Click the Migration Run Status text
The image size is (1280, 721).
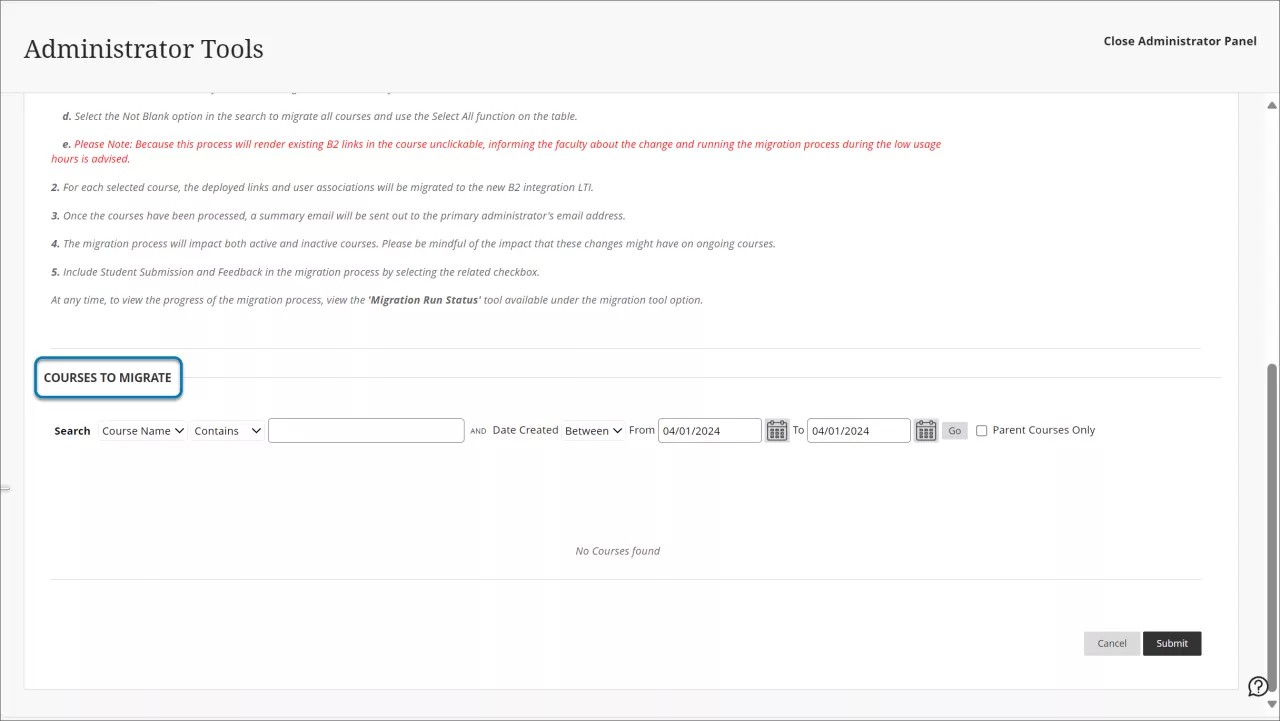(423, 299)
